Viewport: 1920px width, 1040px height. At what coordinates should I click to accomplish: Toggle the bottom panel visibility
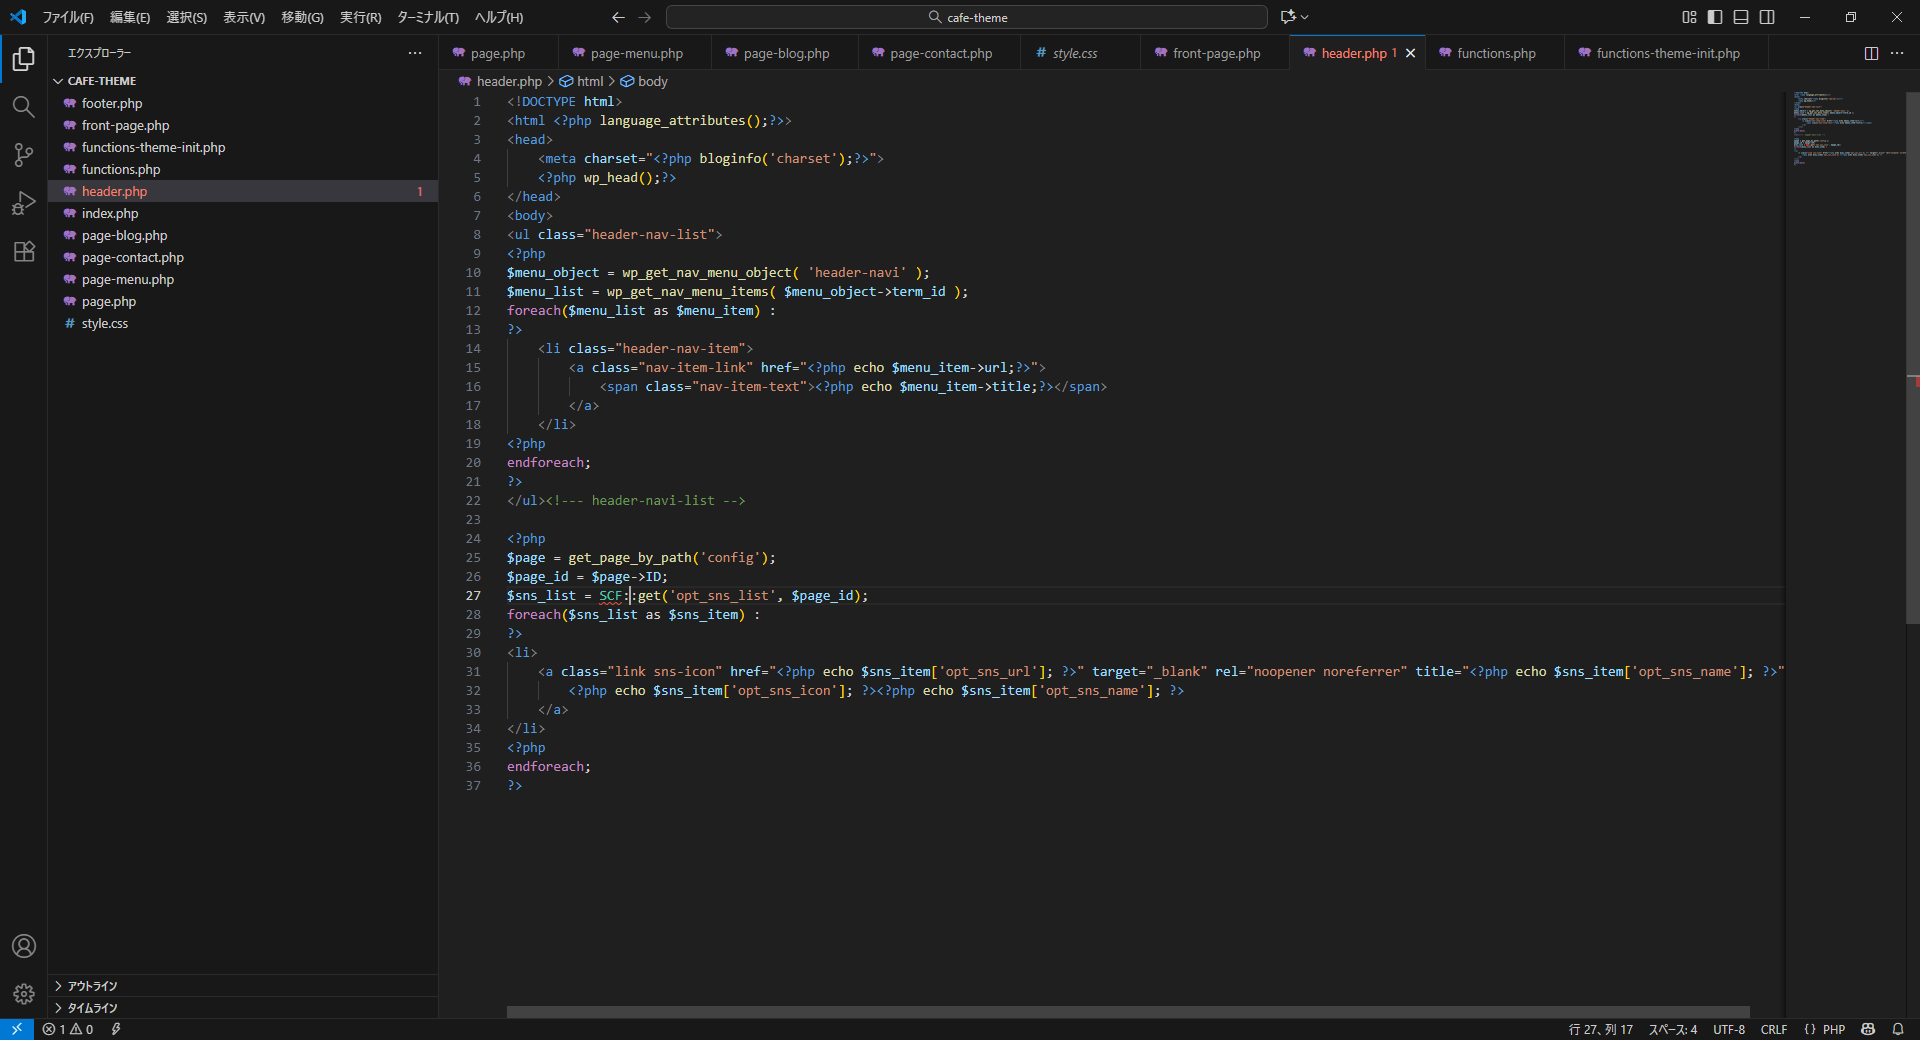click(x=1741, y=17)
